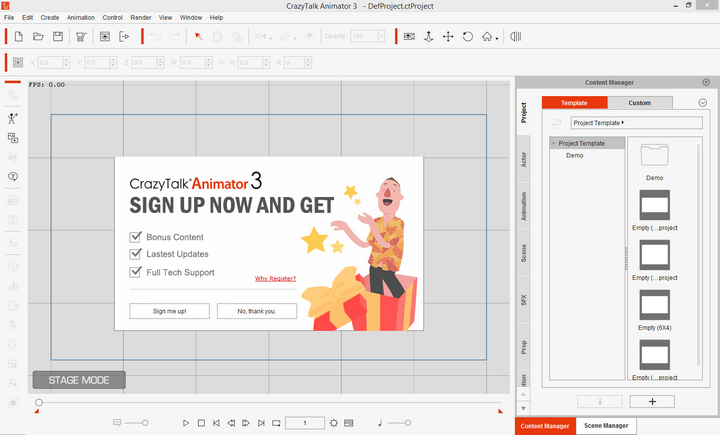
Task: Click the Export icon in the toolbar
Action: coord(124,37)
